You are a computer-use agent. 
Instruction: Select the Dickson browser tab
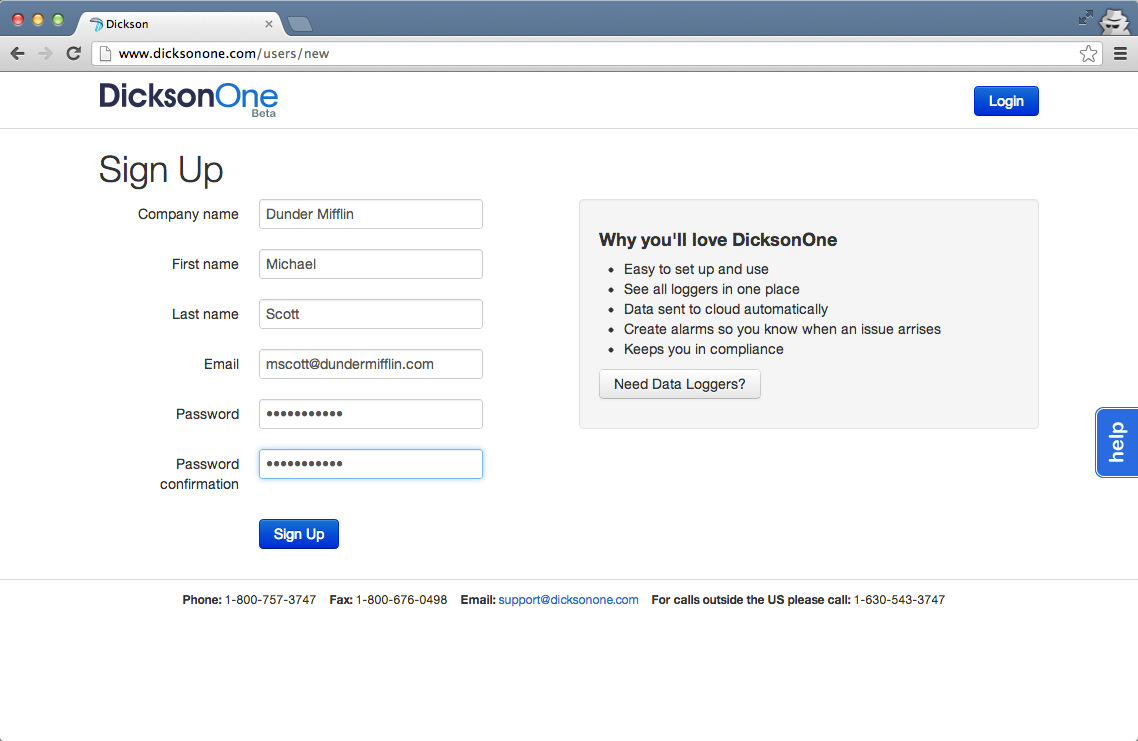[x=179, y=24]
